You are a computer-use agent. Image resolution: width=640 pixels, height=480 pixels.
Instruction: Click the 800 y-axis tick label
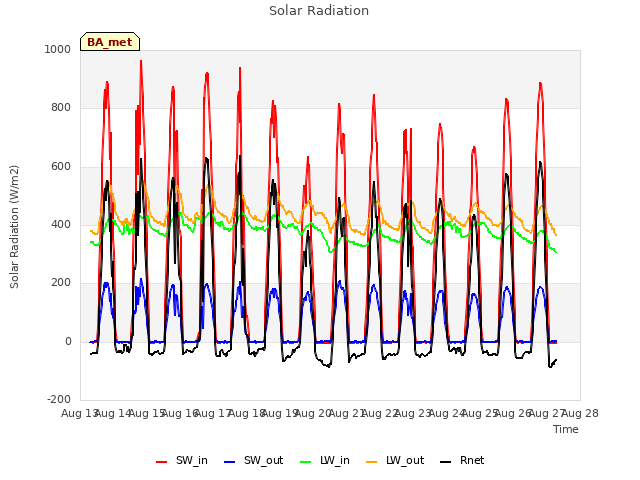point(61,108)
